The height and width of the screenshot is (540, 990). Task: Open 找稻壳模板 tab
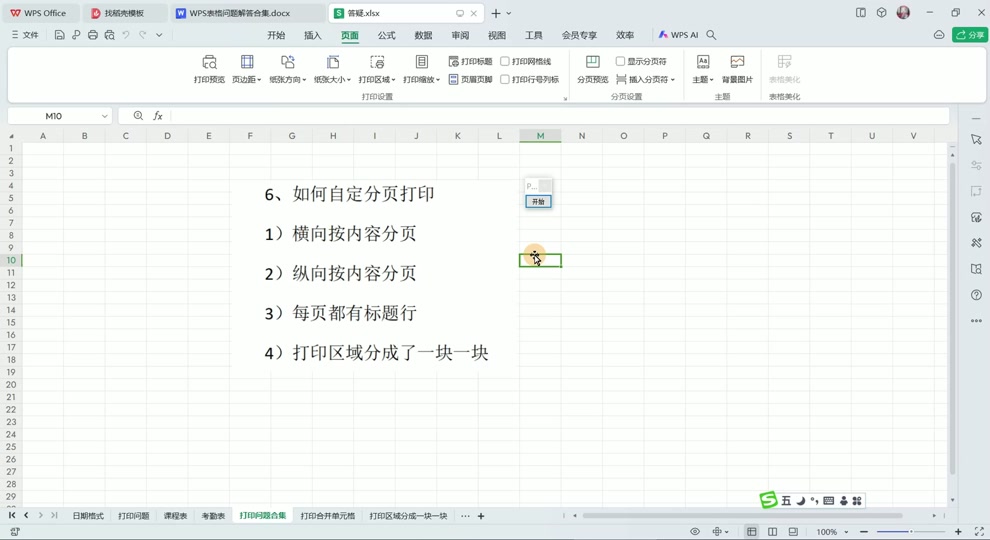[x=124, y=13]
